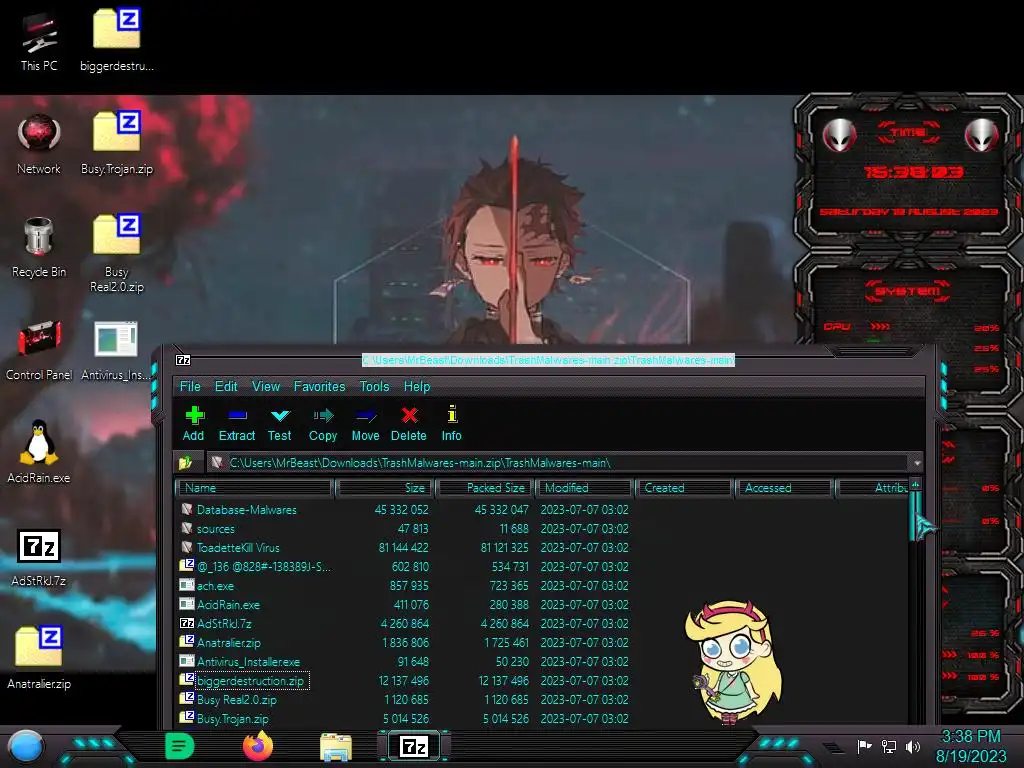Sort by the Size column header

click(385, 488)
